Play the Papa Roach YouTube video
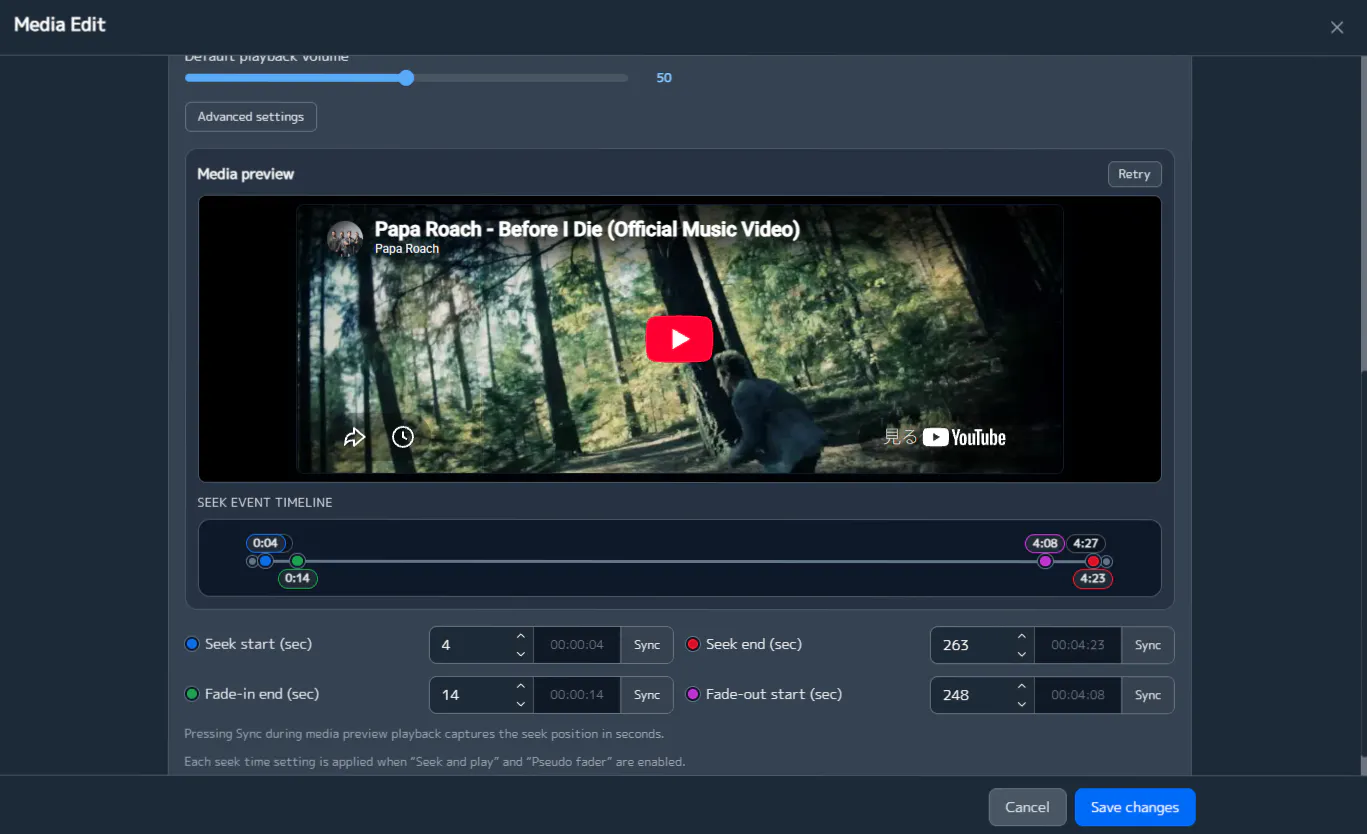Screen dimensions: 1367x834 coord(679,339)
